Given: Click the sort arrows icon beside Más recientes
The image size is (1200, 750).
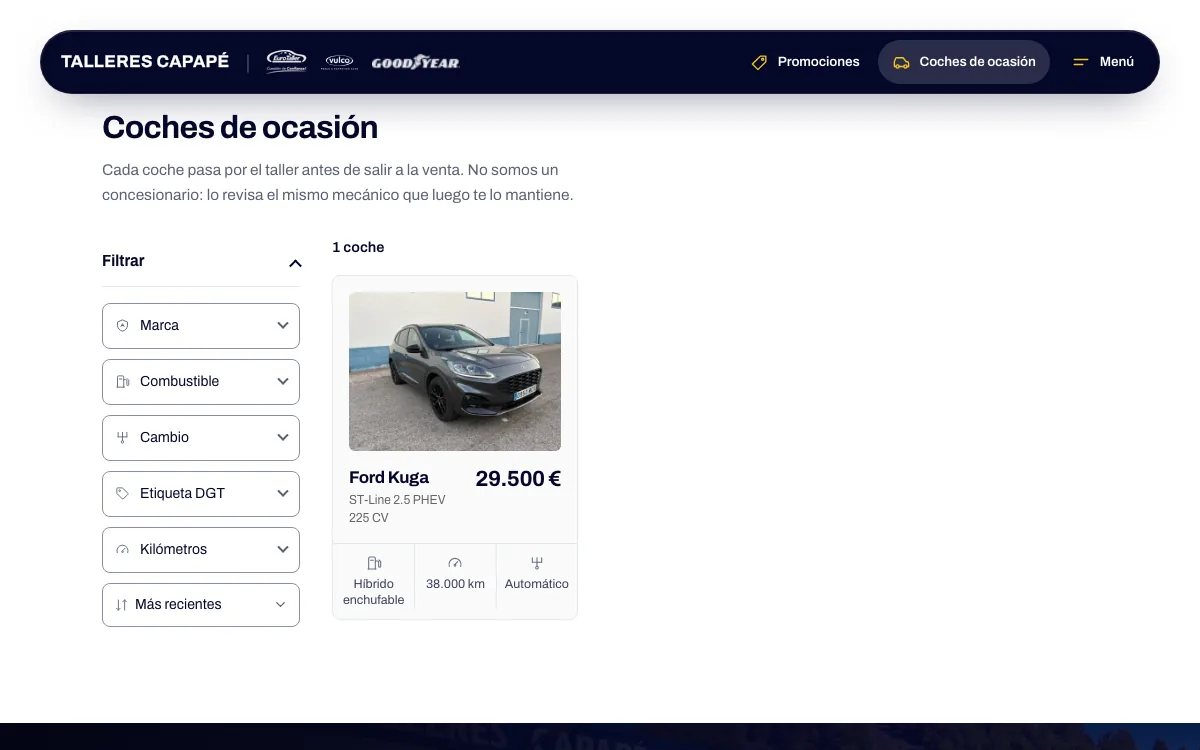Looking at the screenshot, I should (x=122, y=605).
